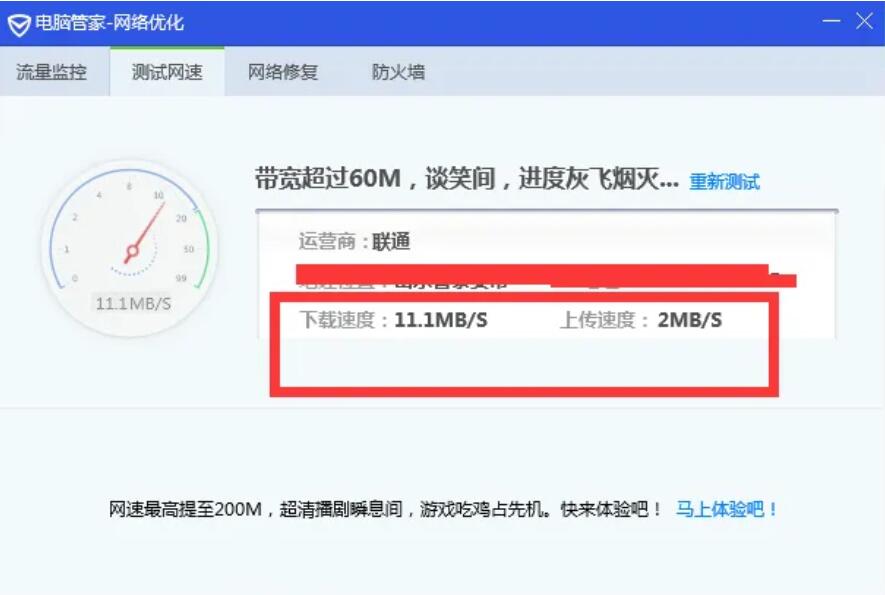Open the 马上体验吧! link

click(727, 509)
